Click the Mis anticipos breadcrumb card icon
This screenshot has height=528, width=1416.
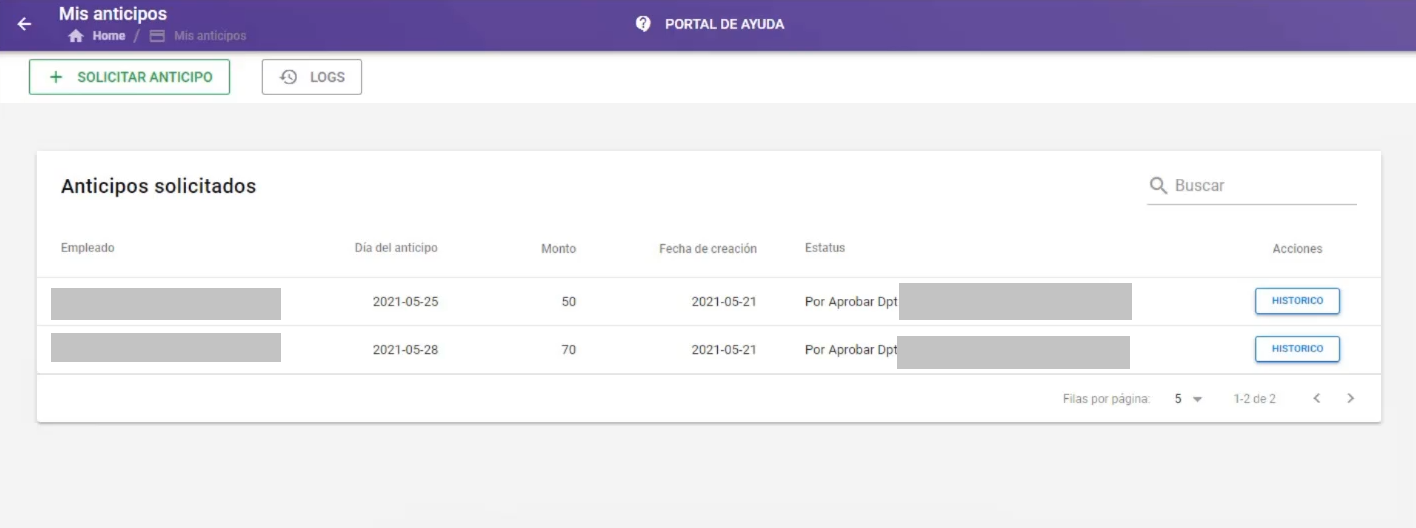(x=157, y=36)
